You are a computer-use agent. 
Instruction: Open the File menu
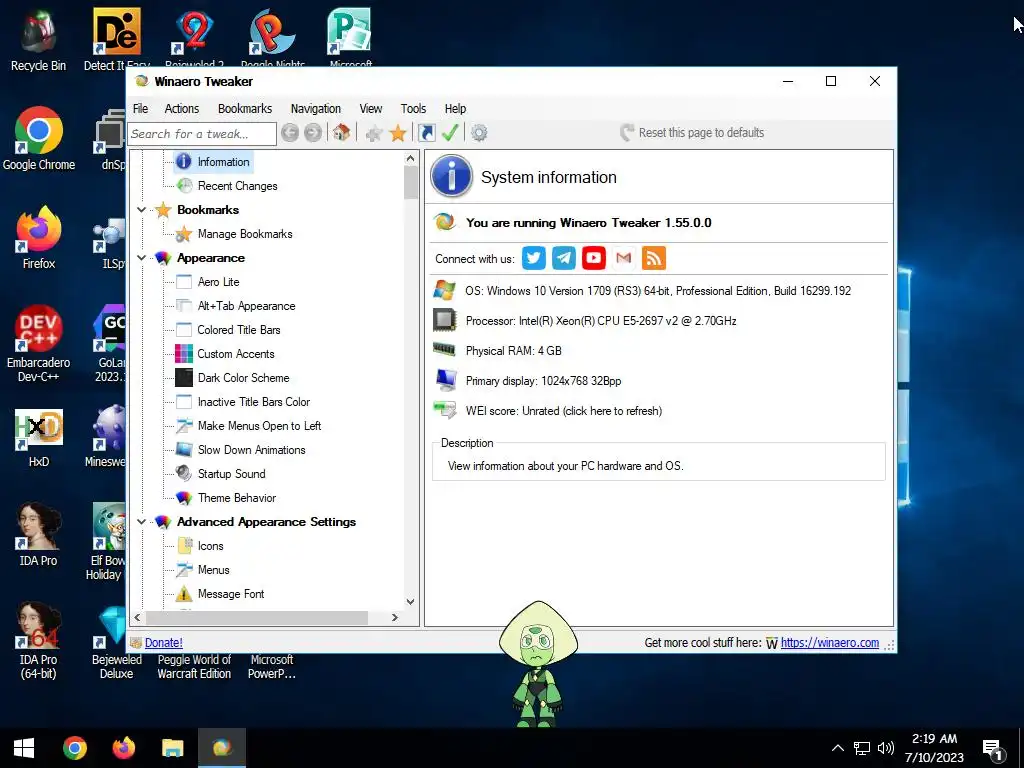pyautogui.click(x=140, y=108)
